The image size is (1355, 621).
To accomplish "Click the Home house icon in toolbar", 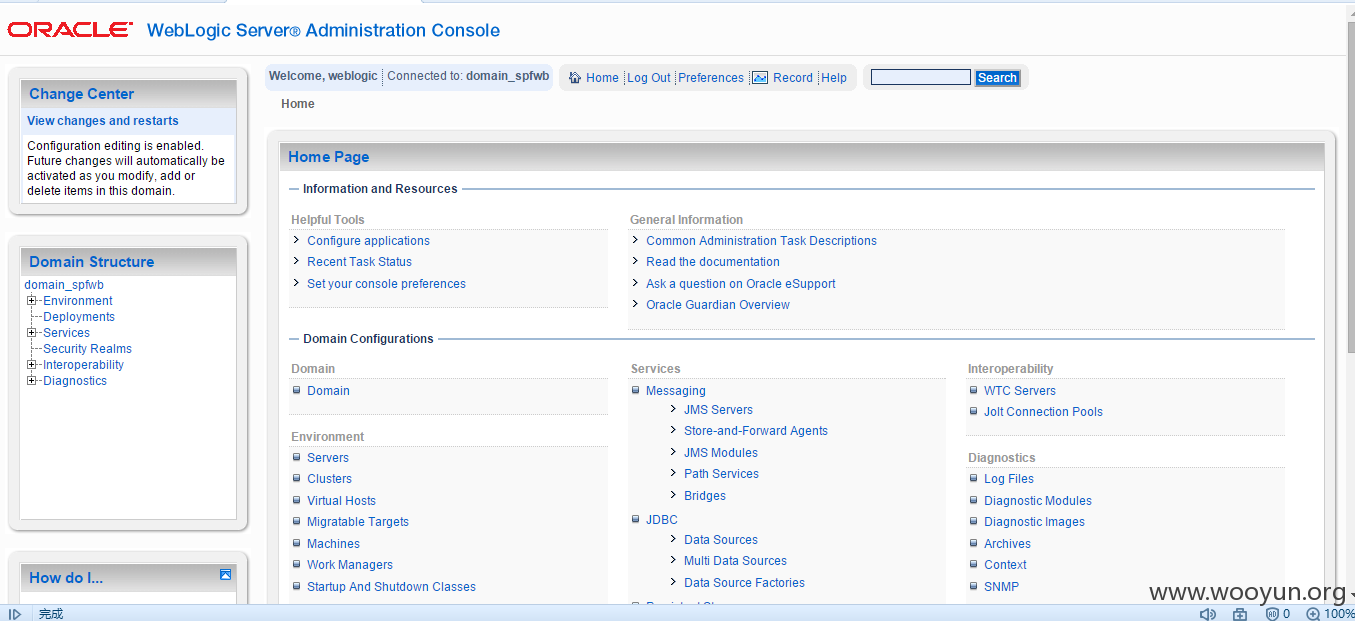I will tap(575, 78).
